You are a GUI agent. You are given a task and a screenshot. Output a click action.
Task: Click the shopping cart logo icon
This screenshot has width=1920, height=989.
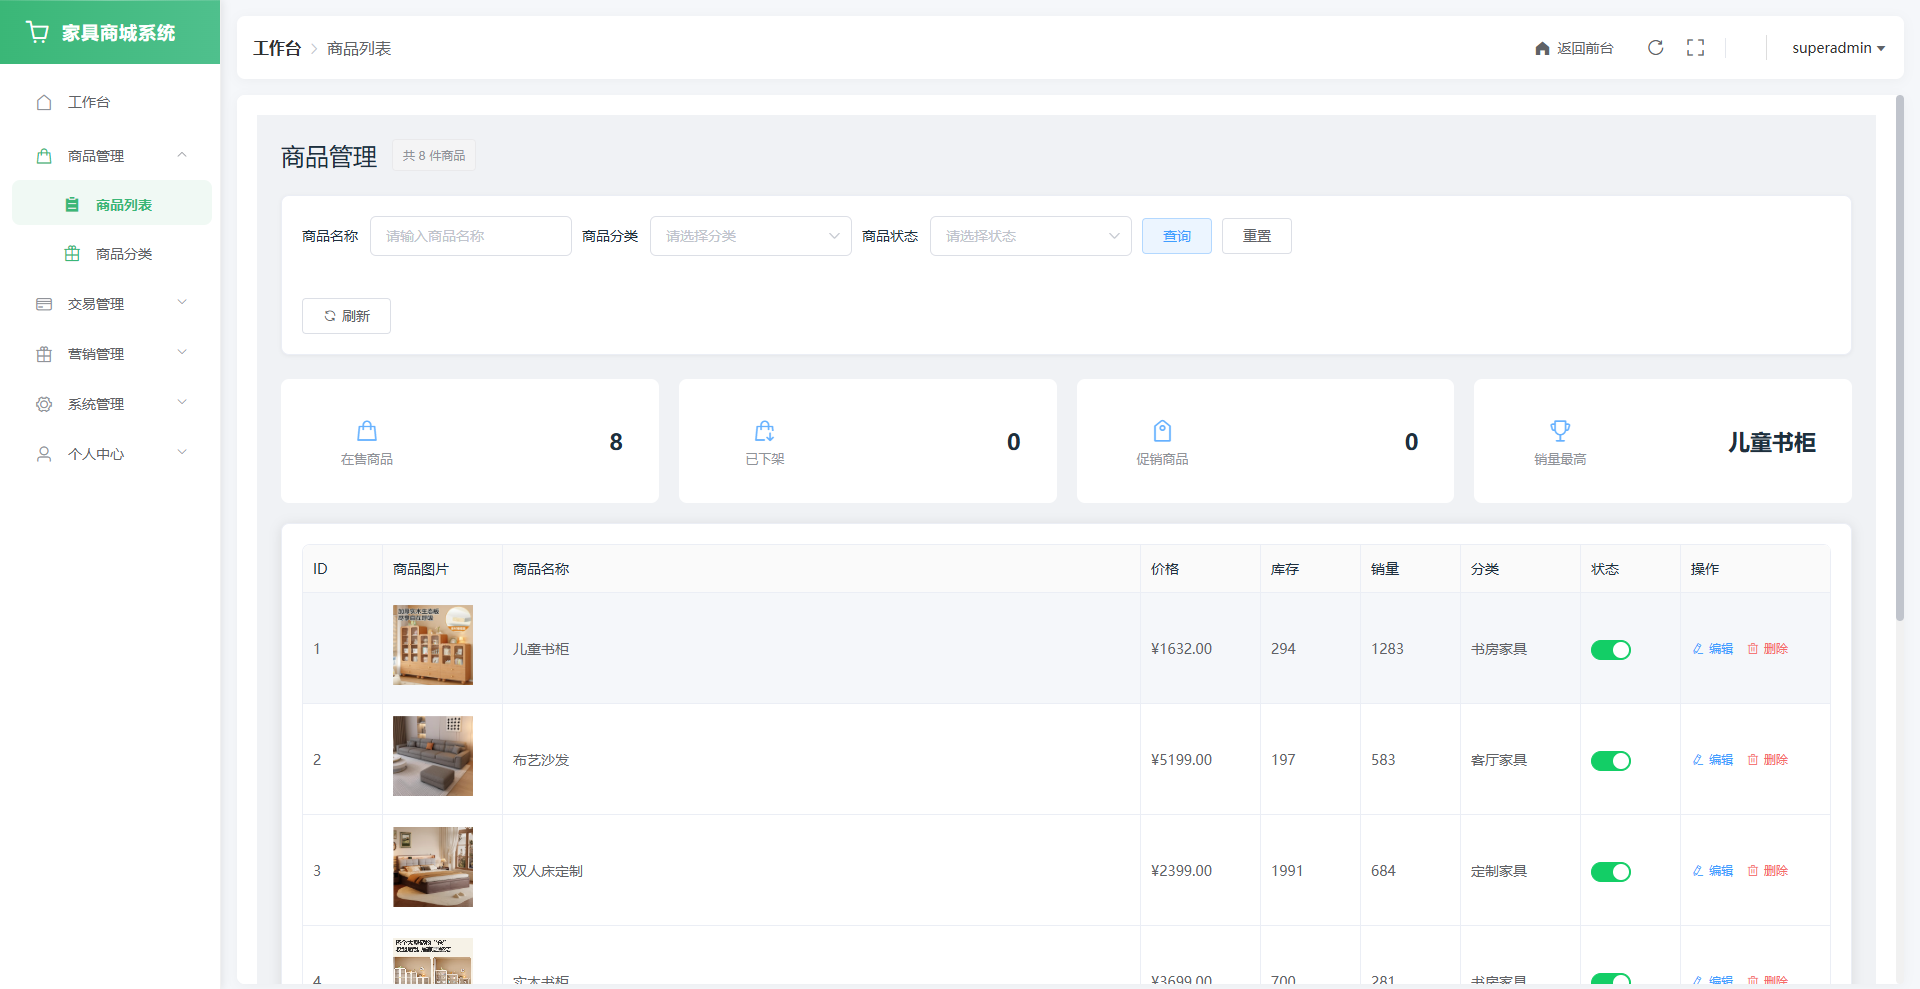(x=38, y=32)
